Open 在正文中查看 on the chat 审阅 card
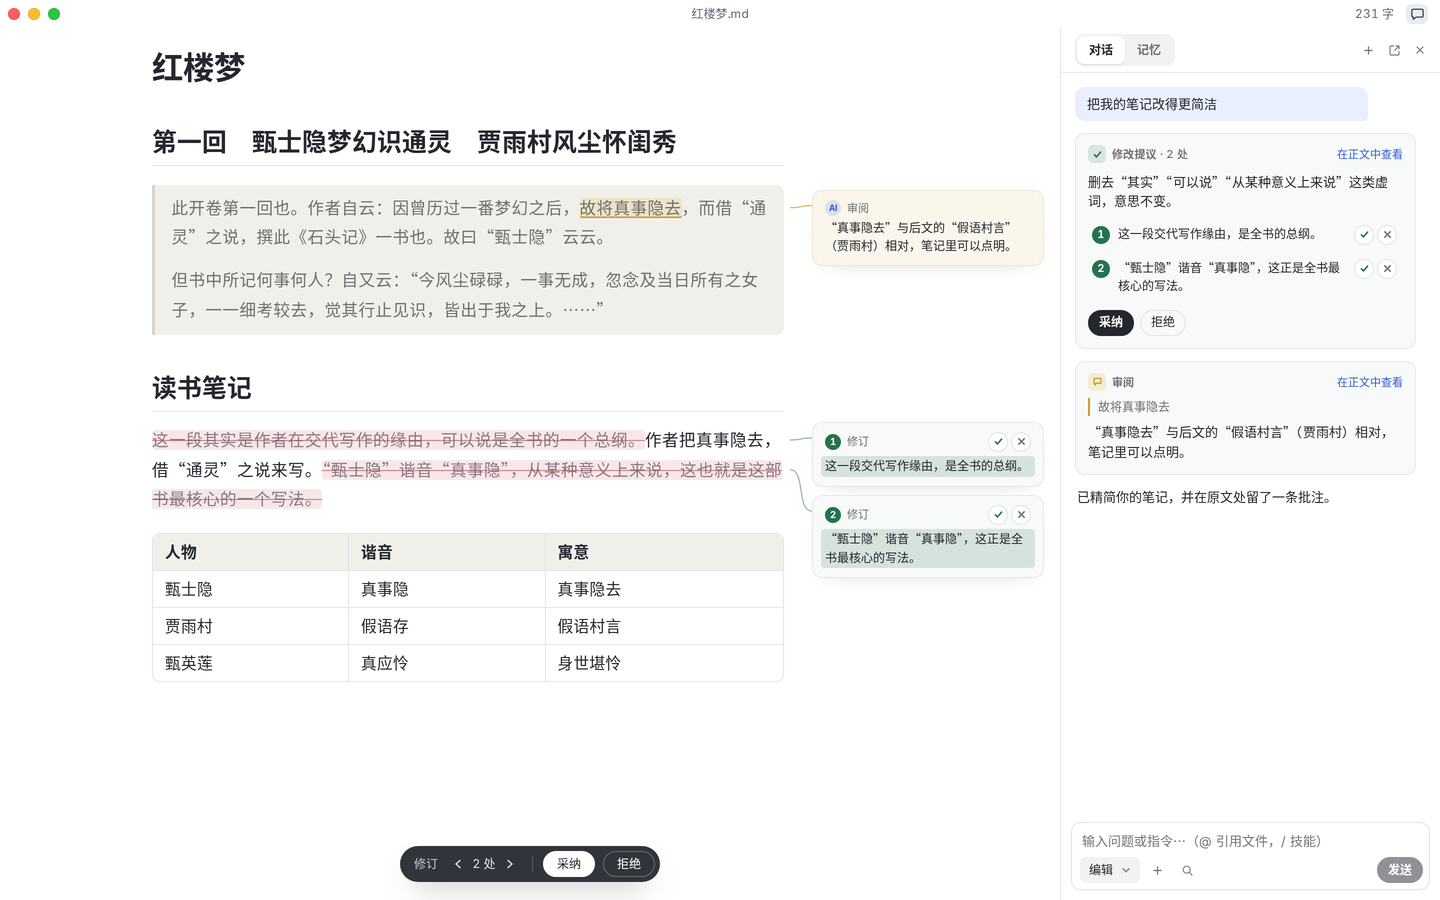Screen dimensions: 1440x900 1370,383
